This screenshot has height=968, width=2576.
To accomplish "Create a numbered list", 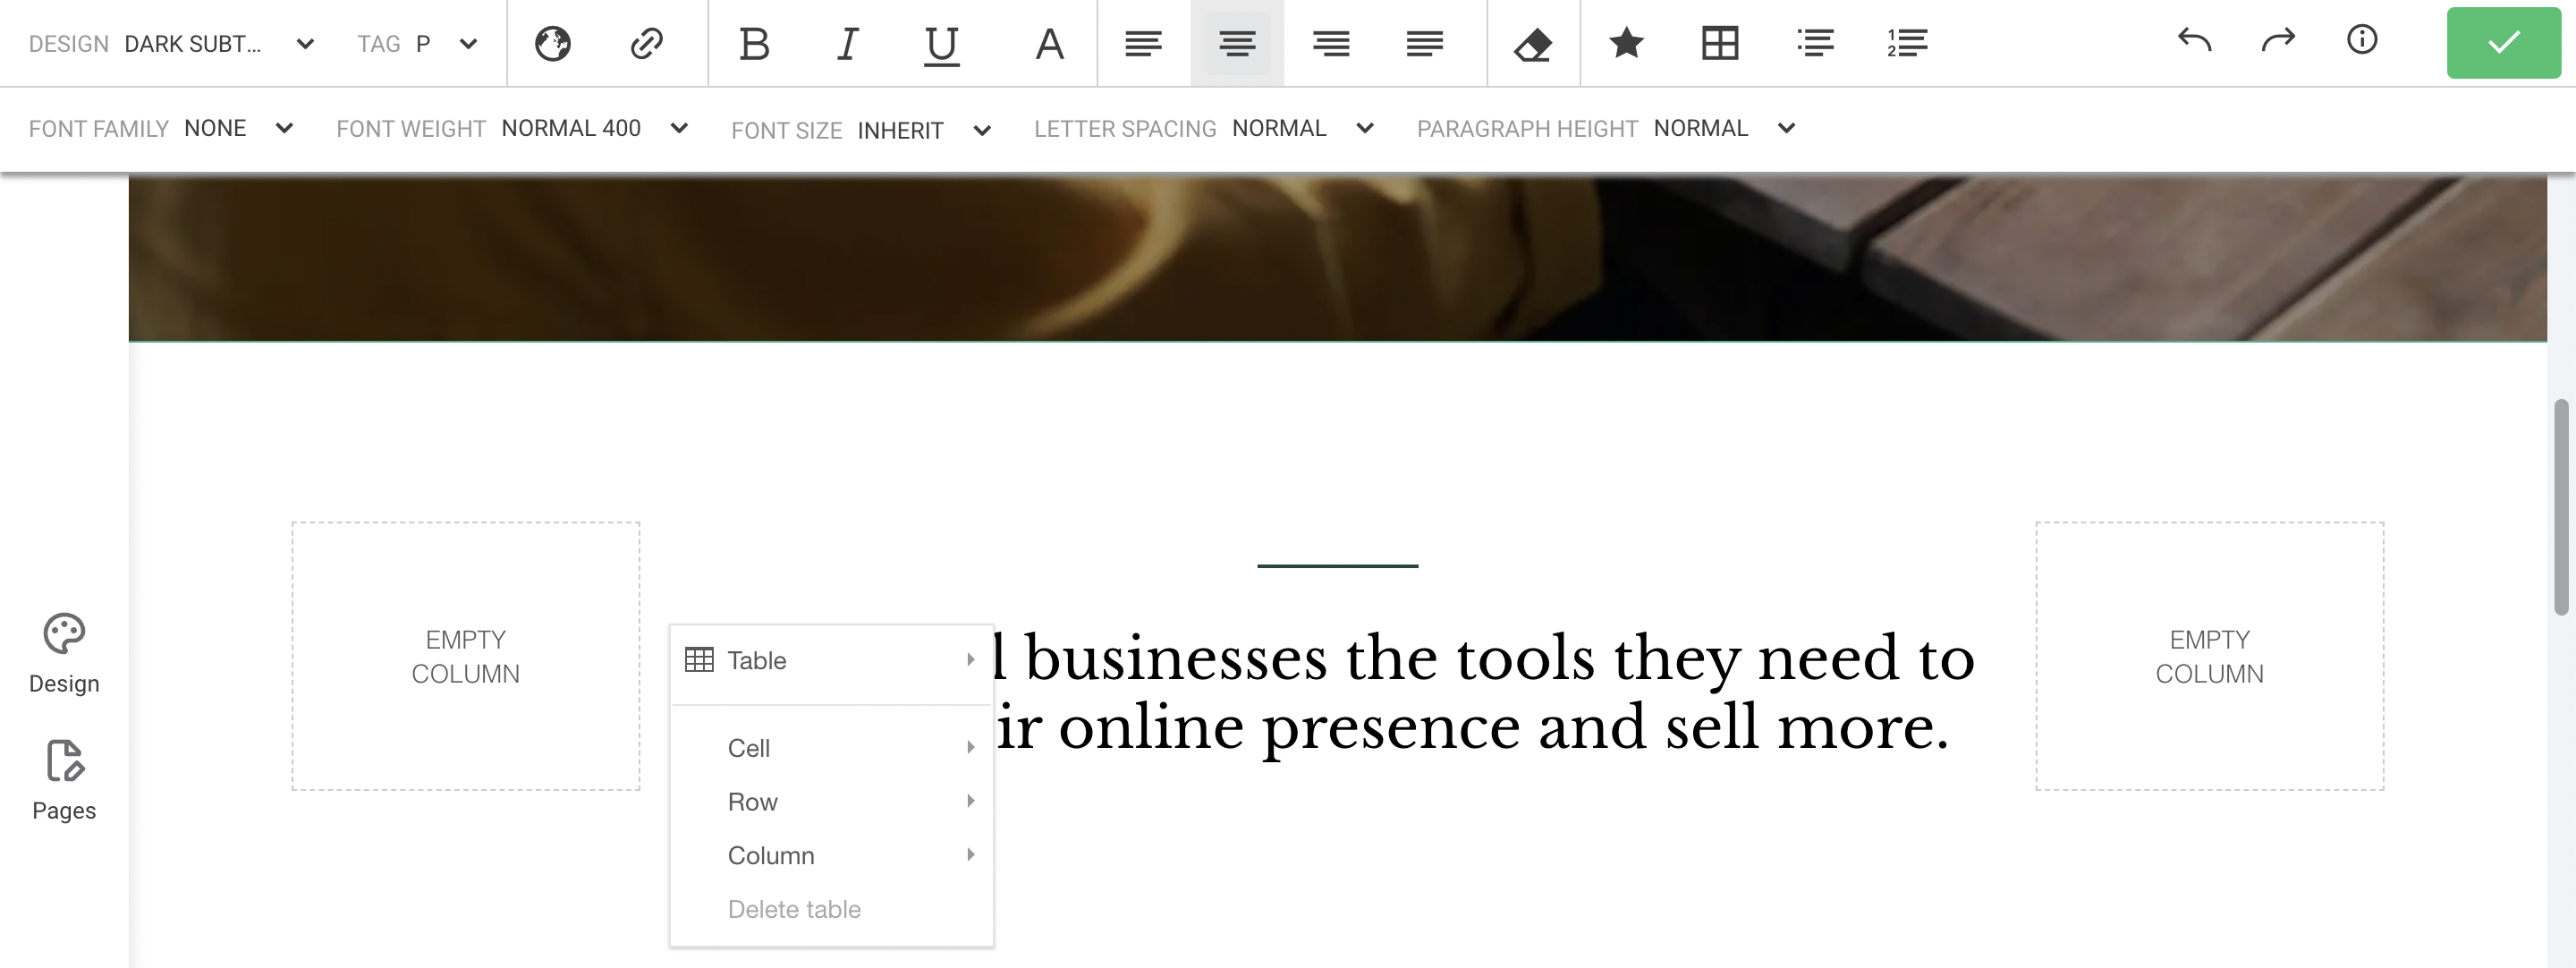I will coord(1907,43).
